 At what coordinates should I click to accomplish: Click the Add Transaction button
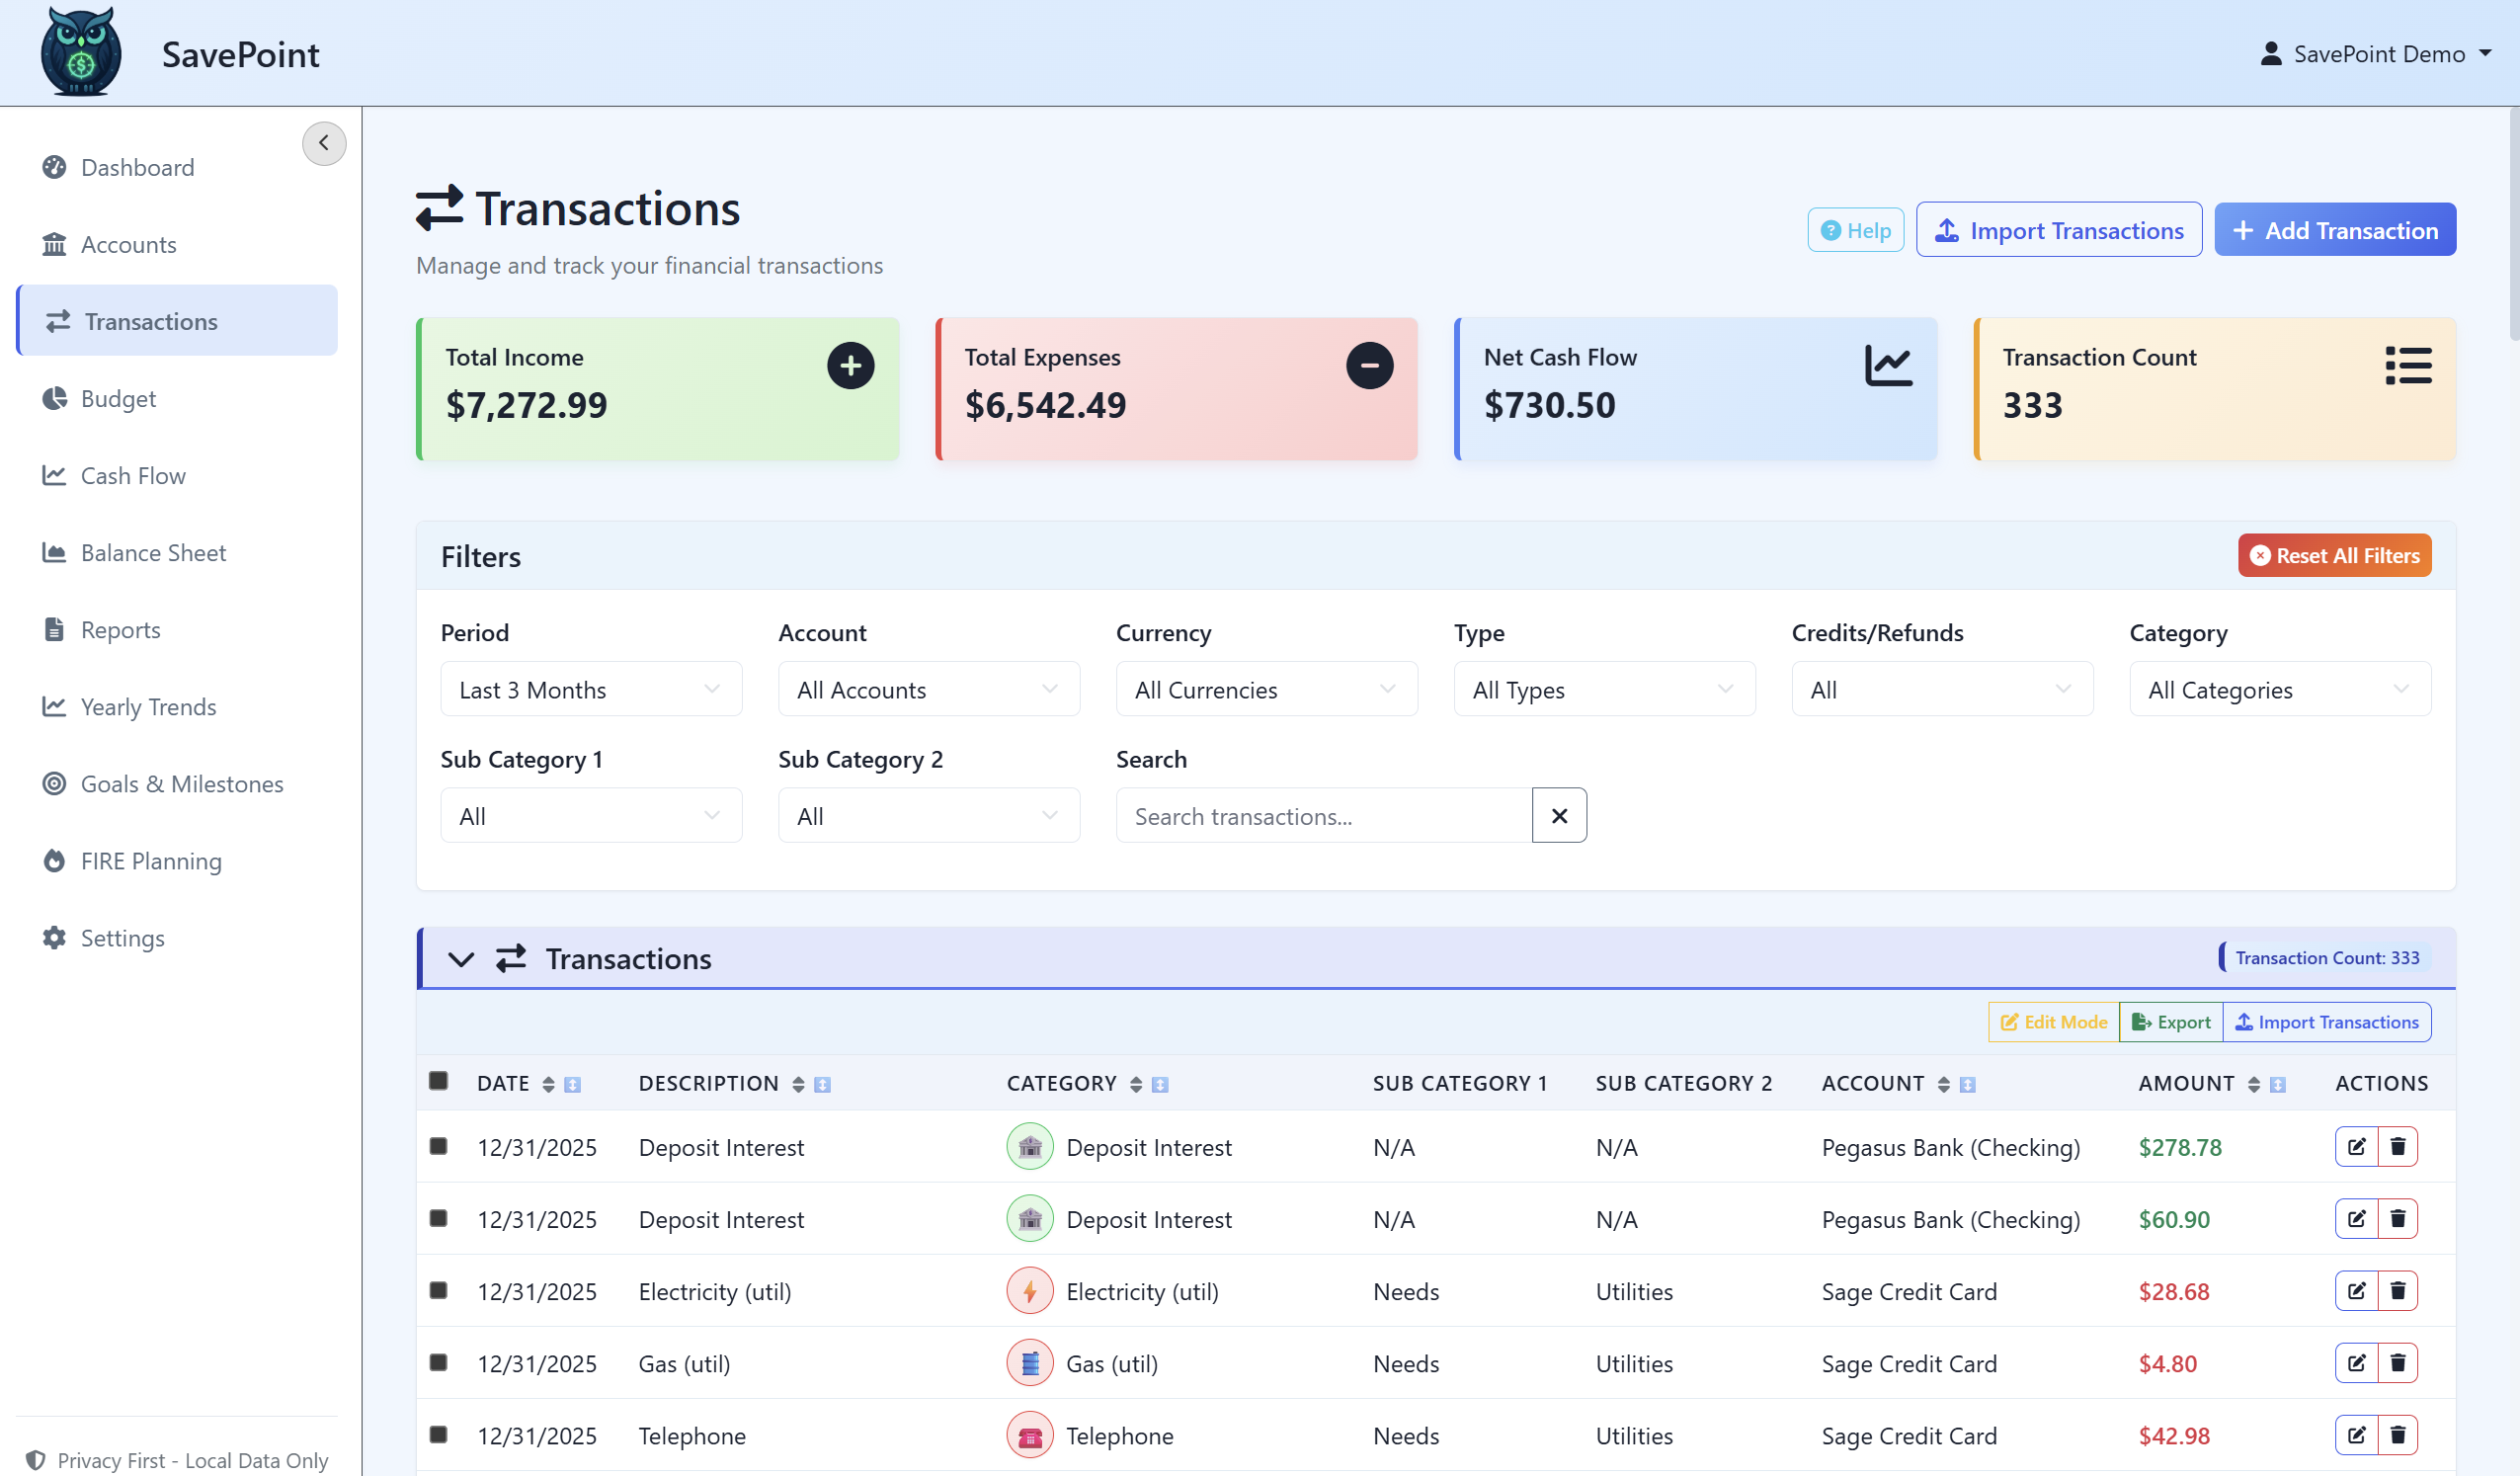2335,229
